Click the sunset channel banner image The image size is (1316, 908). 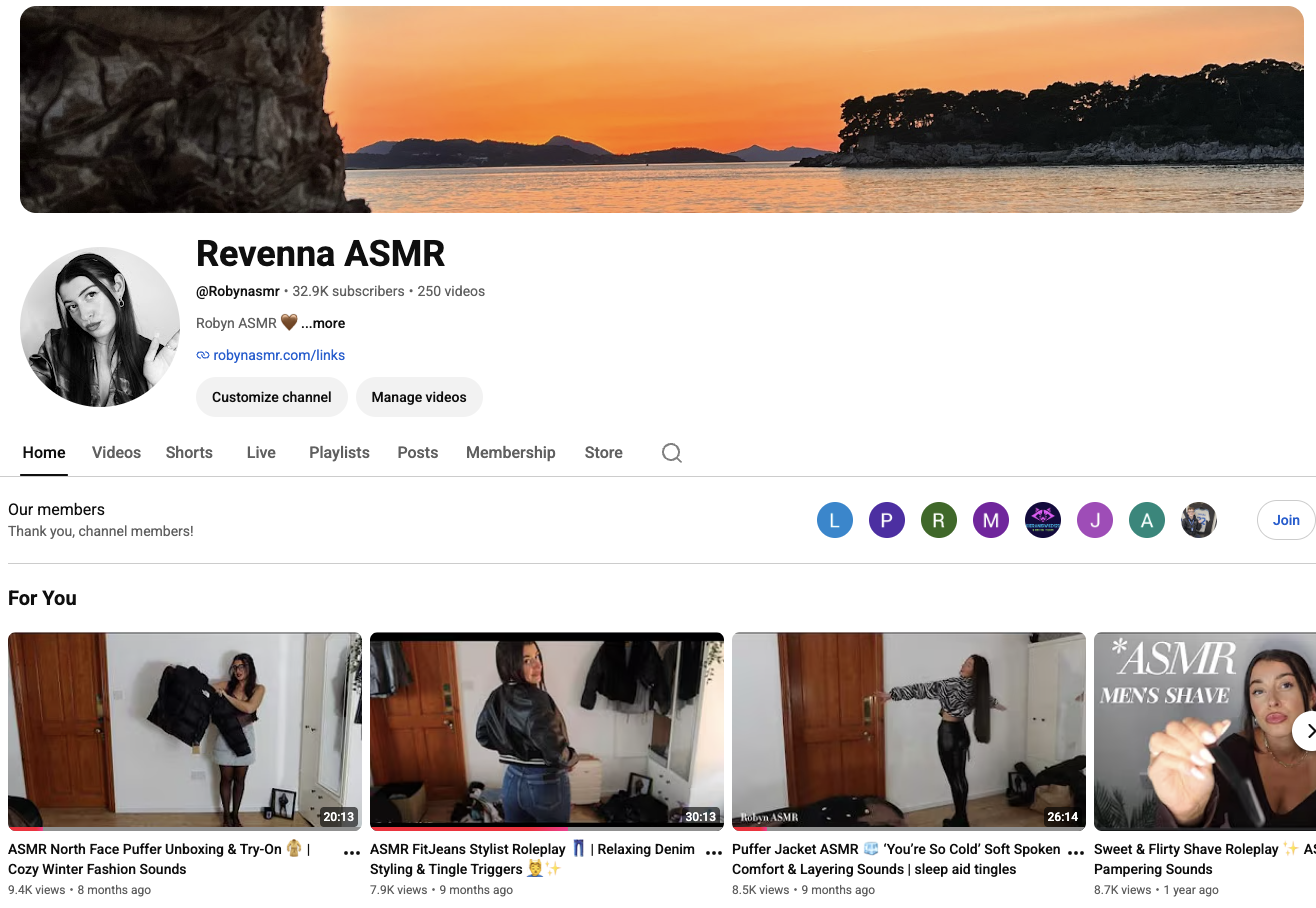(662, 110)
